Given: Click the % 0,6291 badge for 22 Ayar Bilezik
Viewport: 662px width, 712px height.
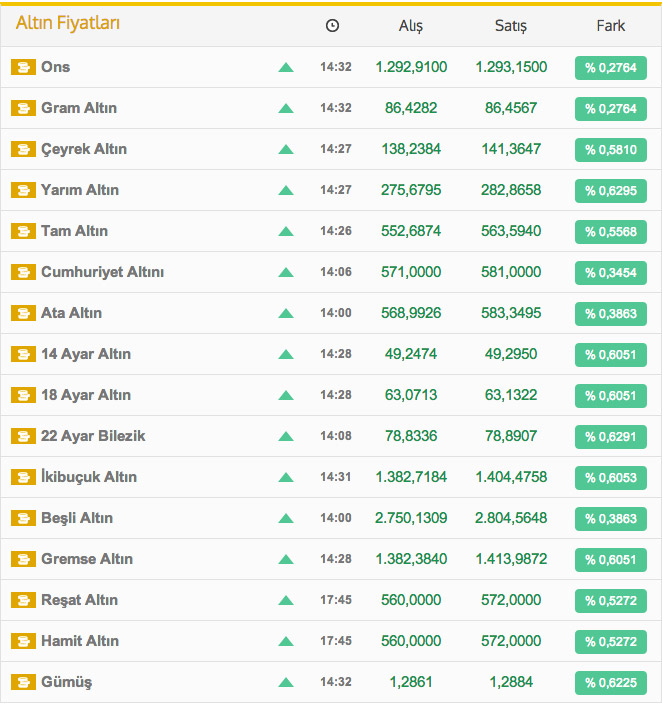Looking at the screenshot, I should [x=611, y=437].
